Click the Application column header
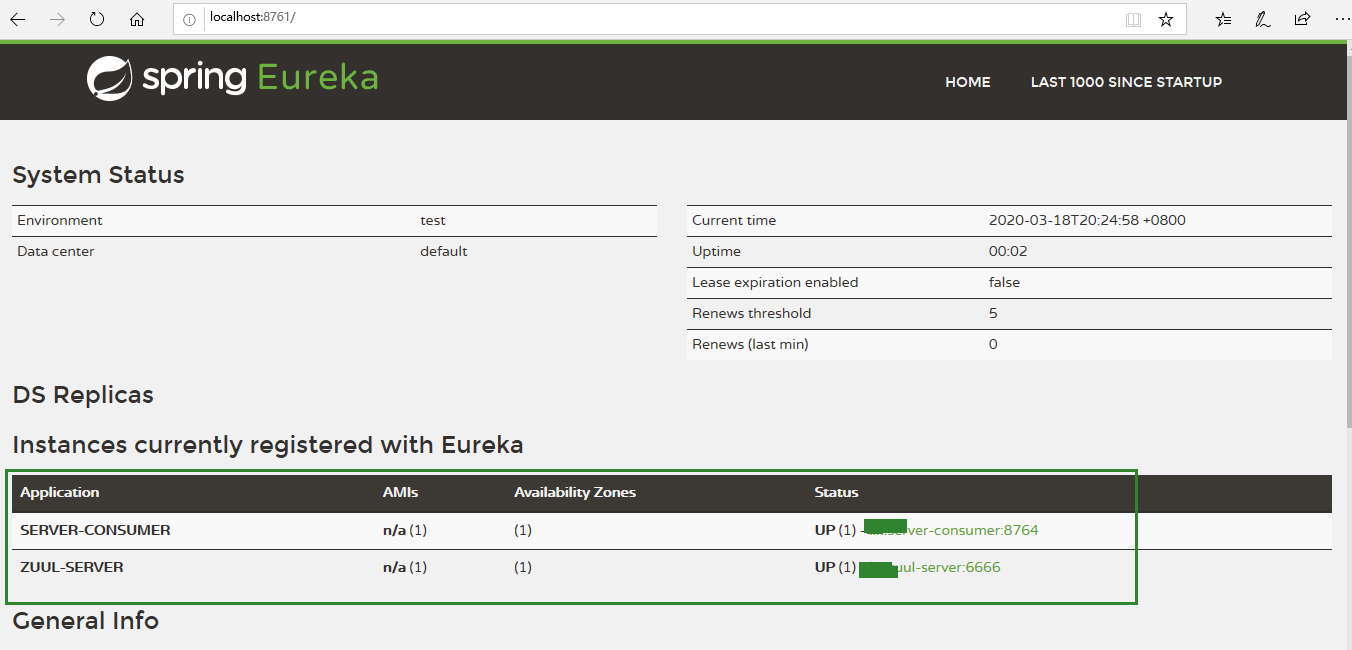 pyautogui.click(x=60, y=492)
